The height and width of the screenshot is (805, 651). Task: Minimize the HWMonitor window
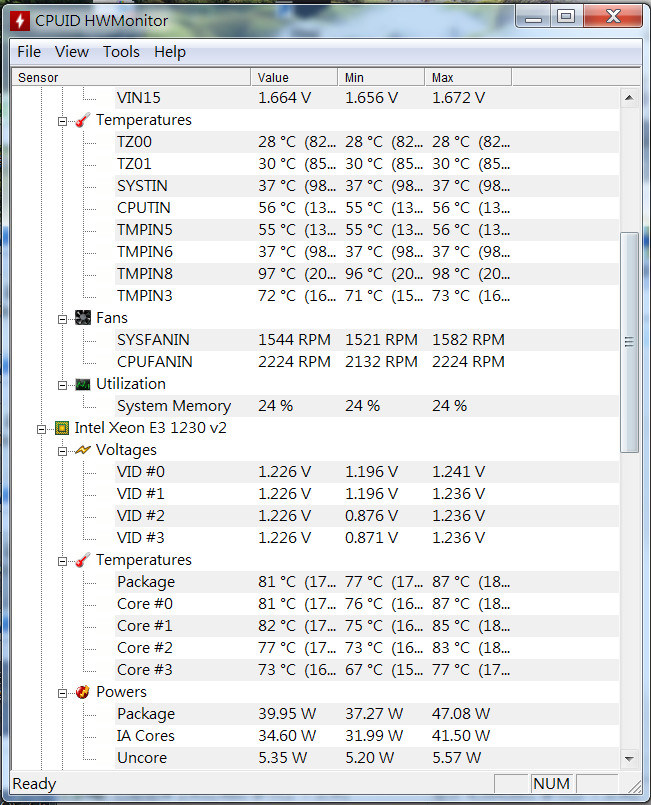(533, 18)
